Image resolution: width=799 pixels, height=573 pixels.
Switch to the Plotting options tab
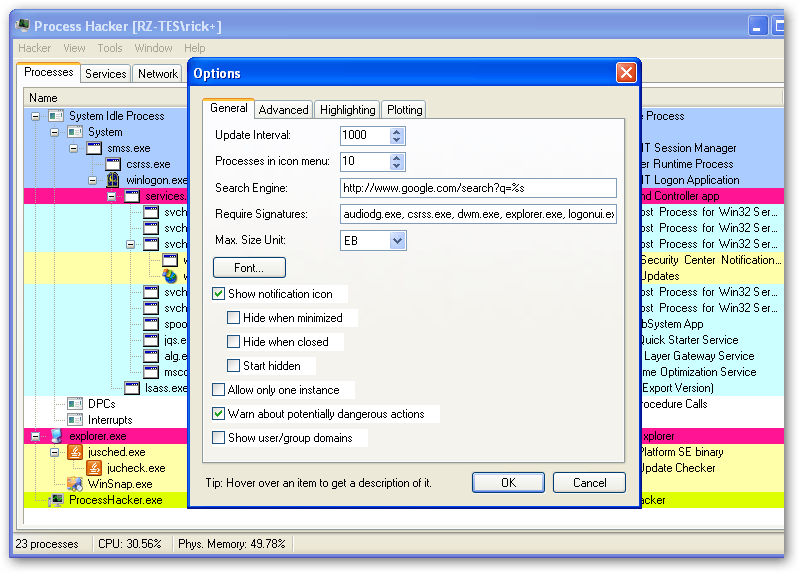click(405, 110)
